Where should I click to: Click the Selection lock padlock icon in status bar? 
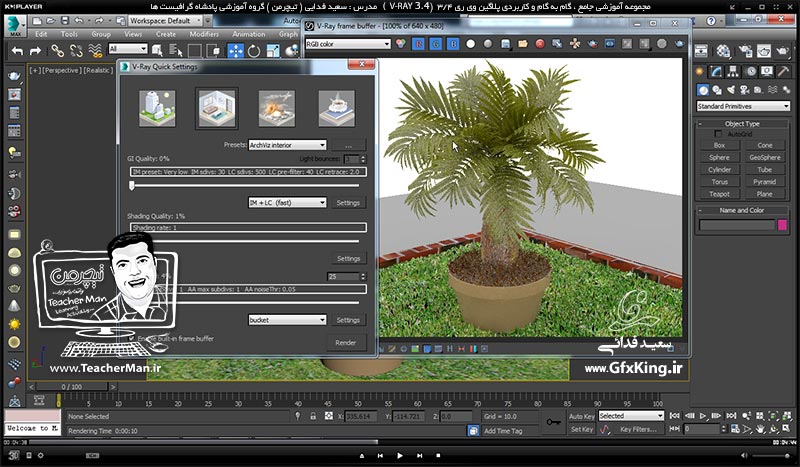pos(313,416)
